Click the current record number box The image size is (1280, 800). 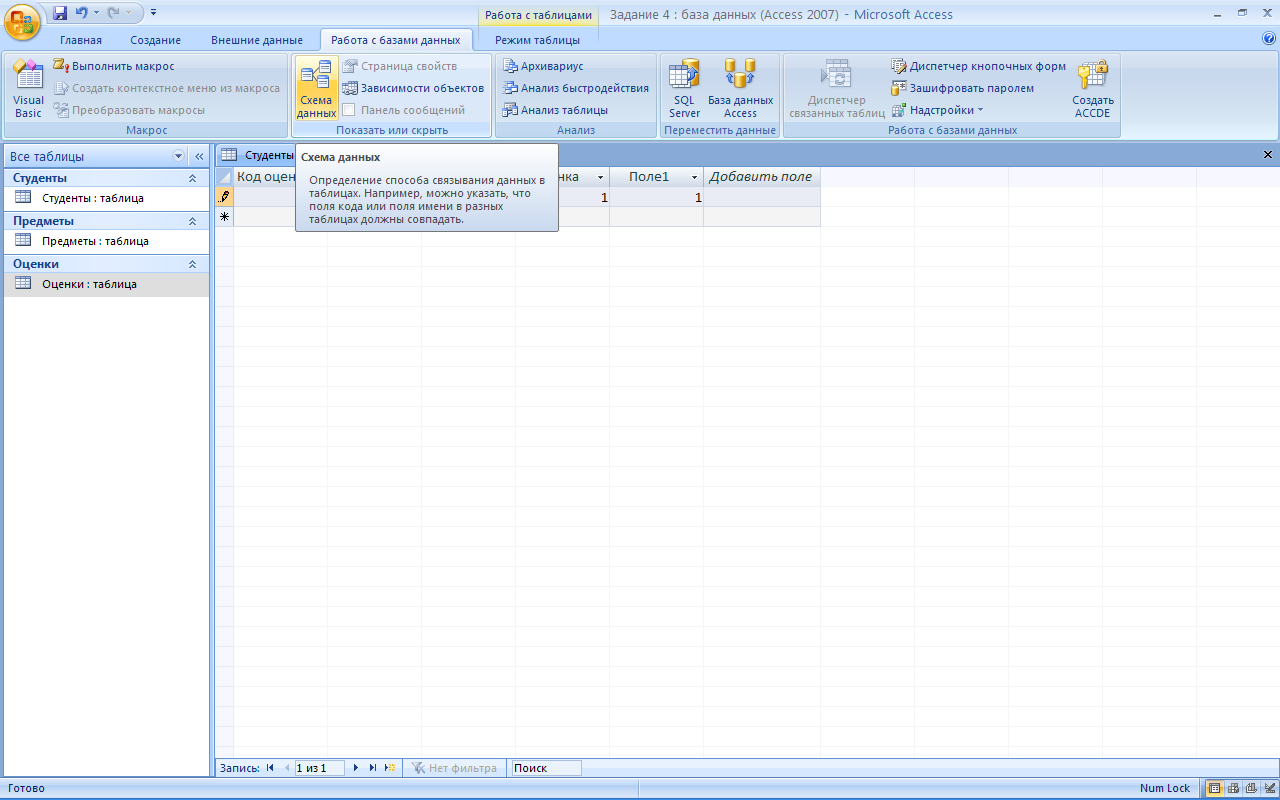[319, 768]
